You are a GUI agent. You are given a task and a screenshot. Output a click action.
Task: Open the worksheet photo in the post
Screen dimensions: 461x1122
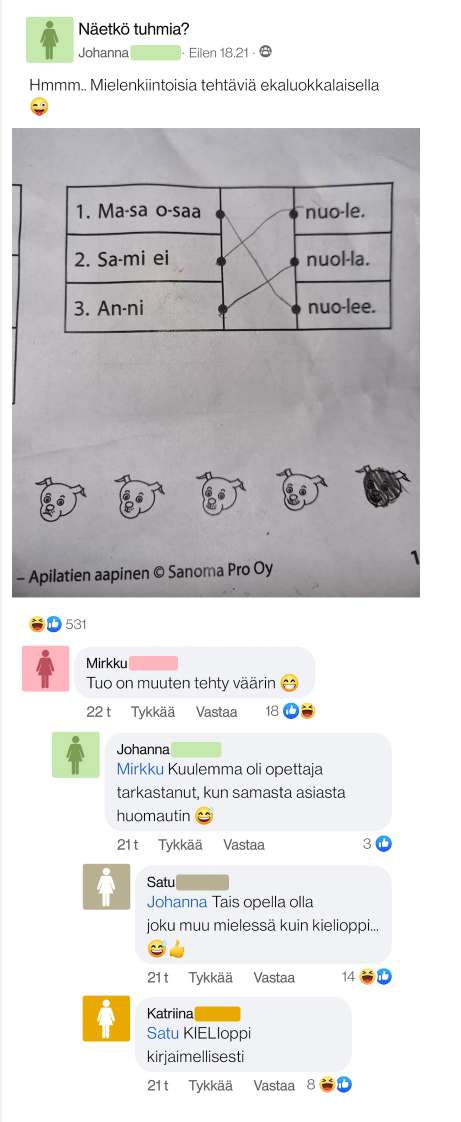(x=216, y=362)
